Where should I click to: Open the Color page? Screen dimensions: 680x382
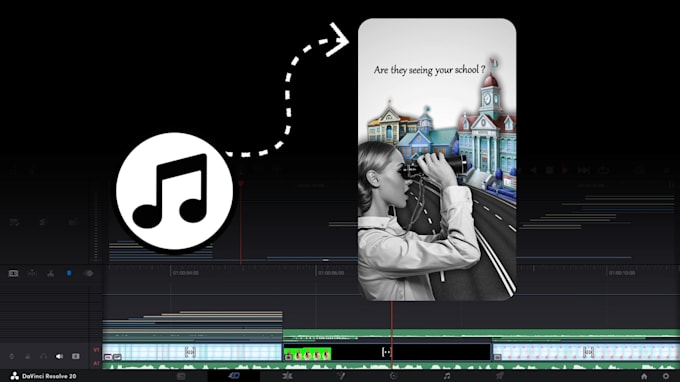393,376
